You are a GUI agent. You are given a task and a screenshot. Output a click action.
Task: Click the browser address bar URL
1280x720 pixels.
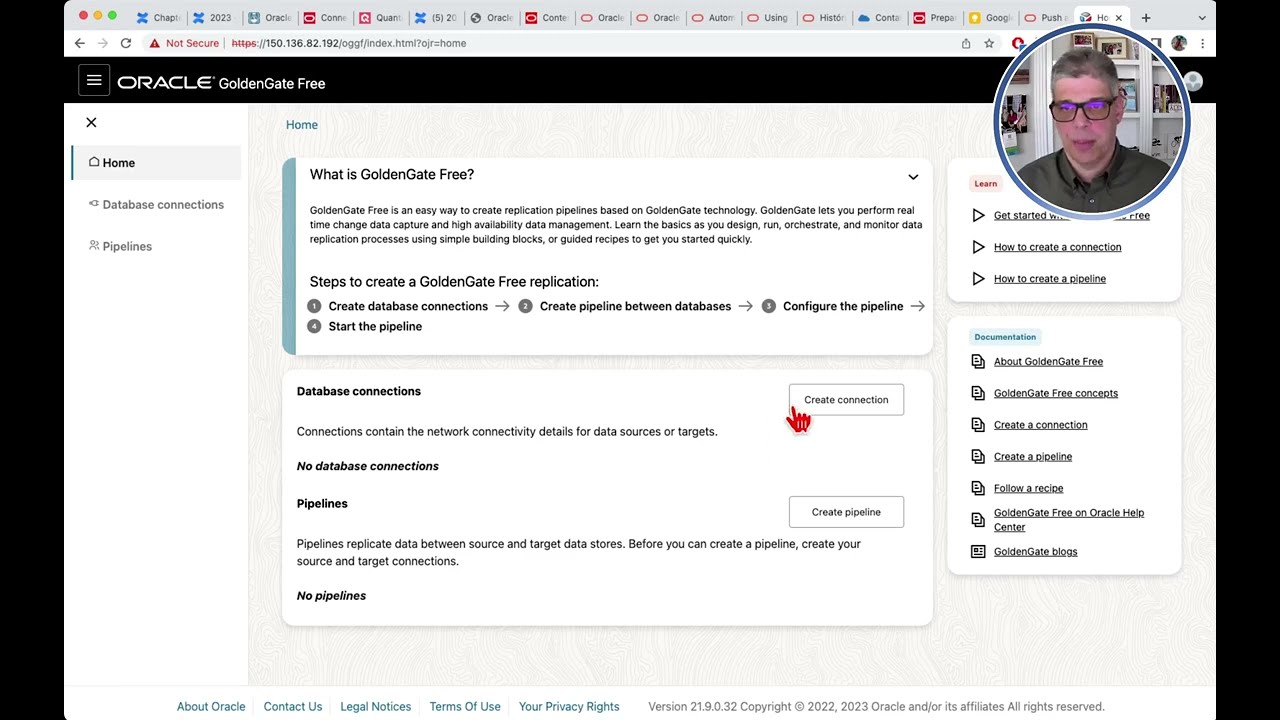pyautogui.click(x=349, y=43)
